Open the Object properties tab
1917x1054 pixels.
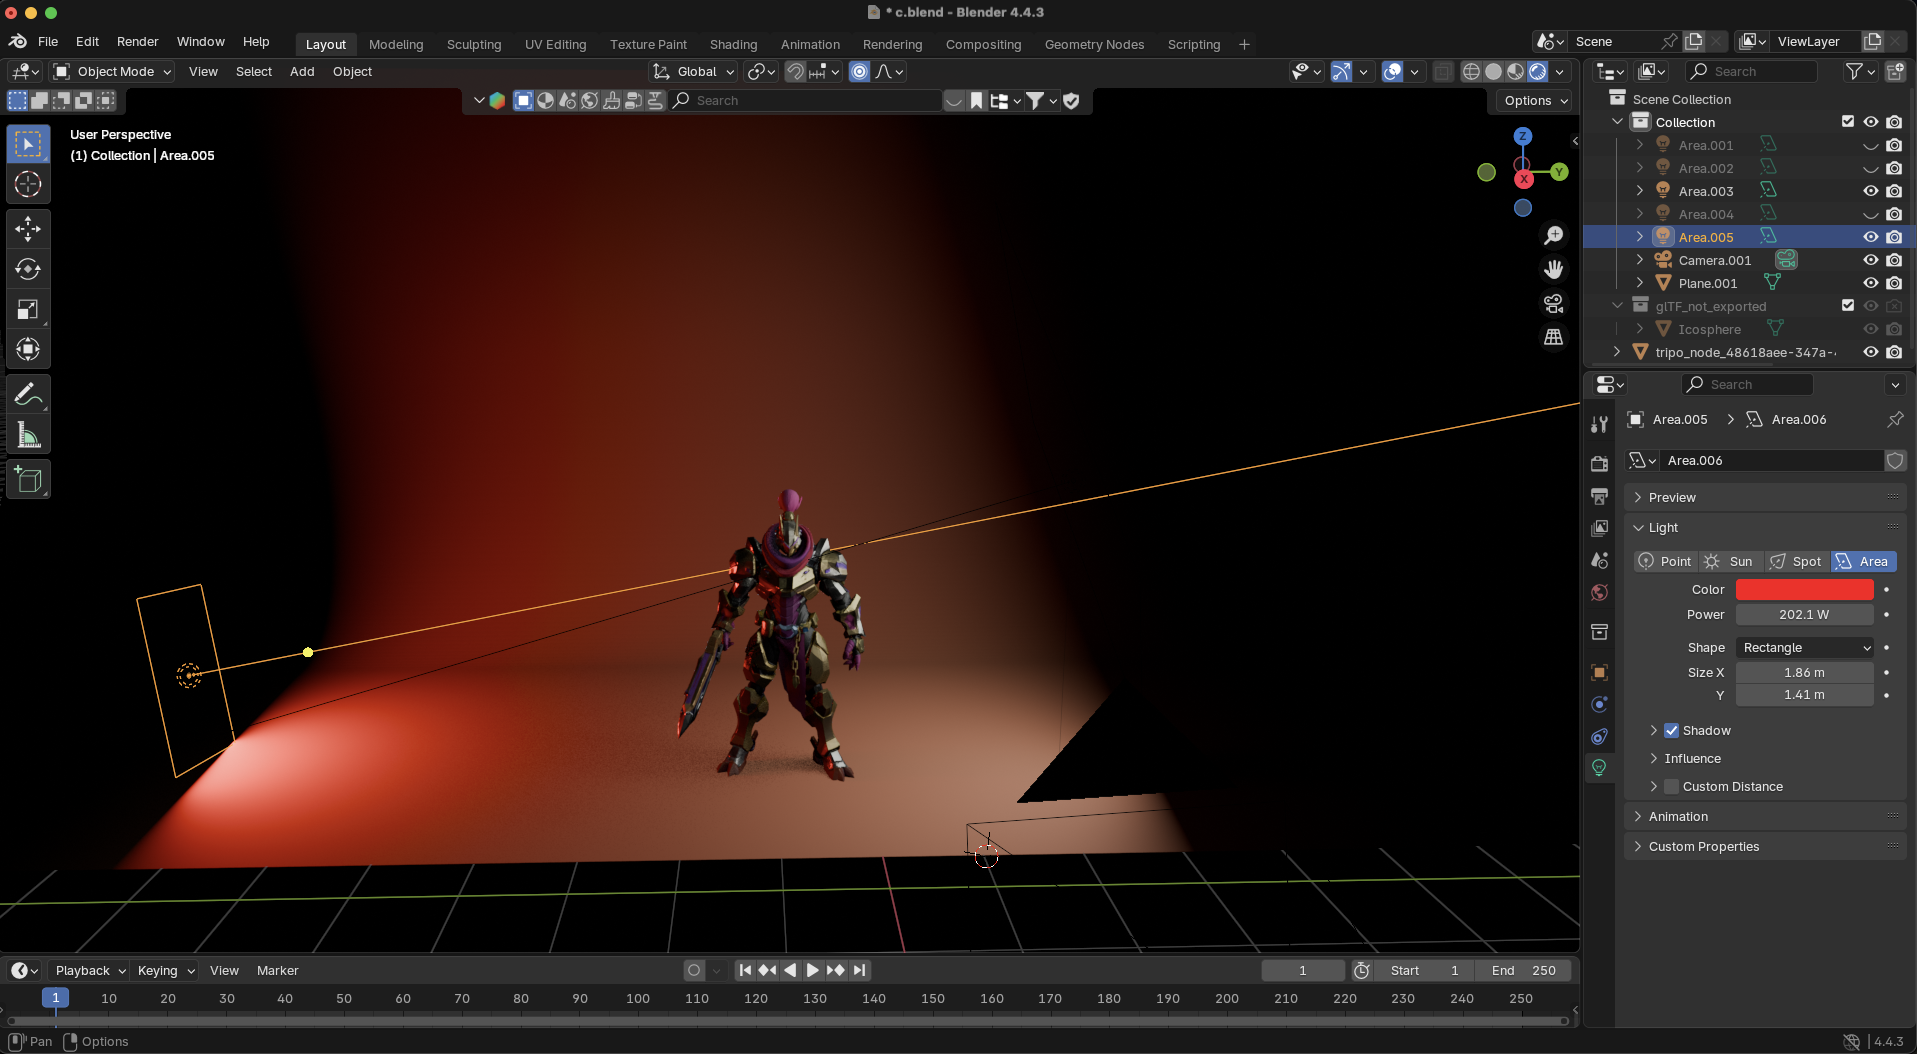[x=1599, y=672]
